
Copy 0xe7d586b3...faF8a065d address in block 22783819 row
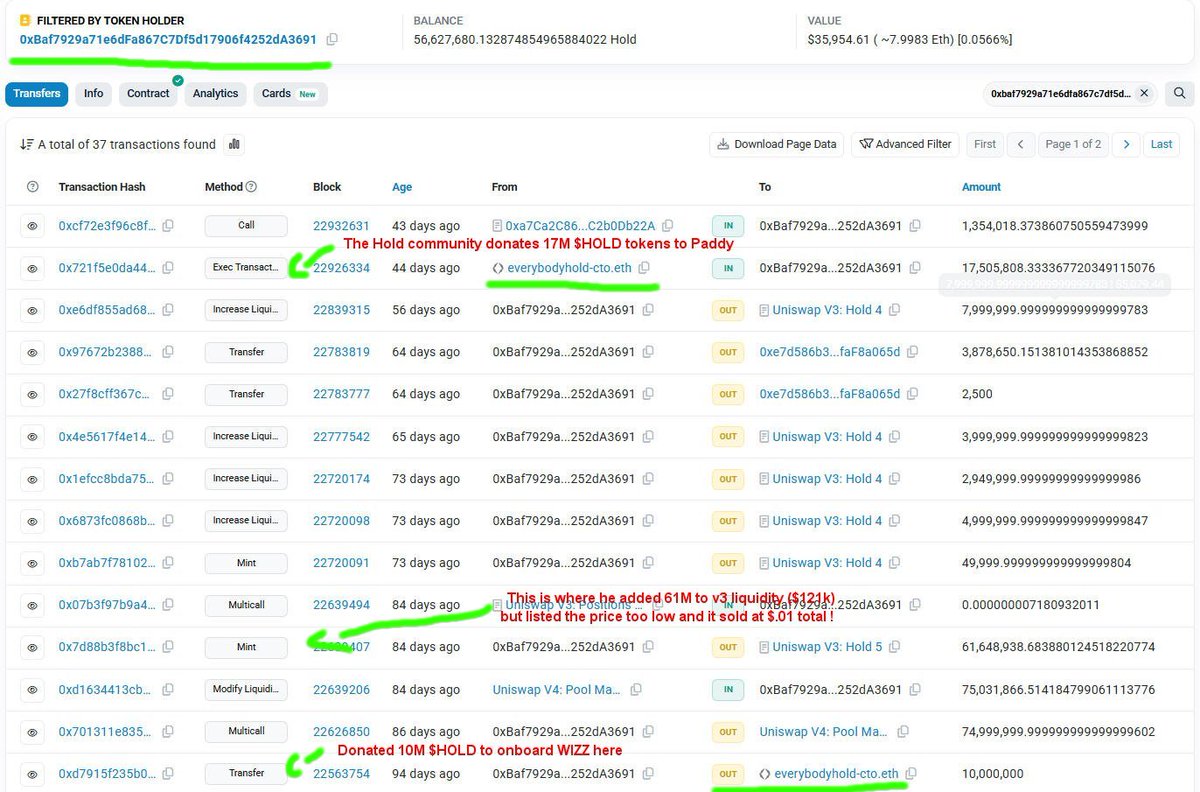(x=913, y=352)
